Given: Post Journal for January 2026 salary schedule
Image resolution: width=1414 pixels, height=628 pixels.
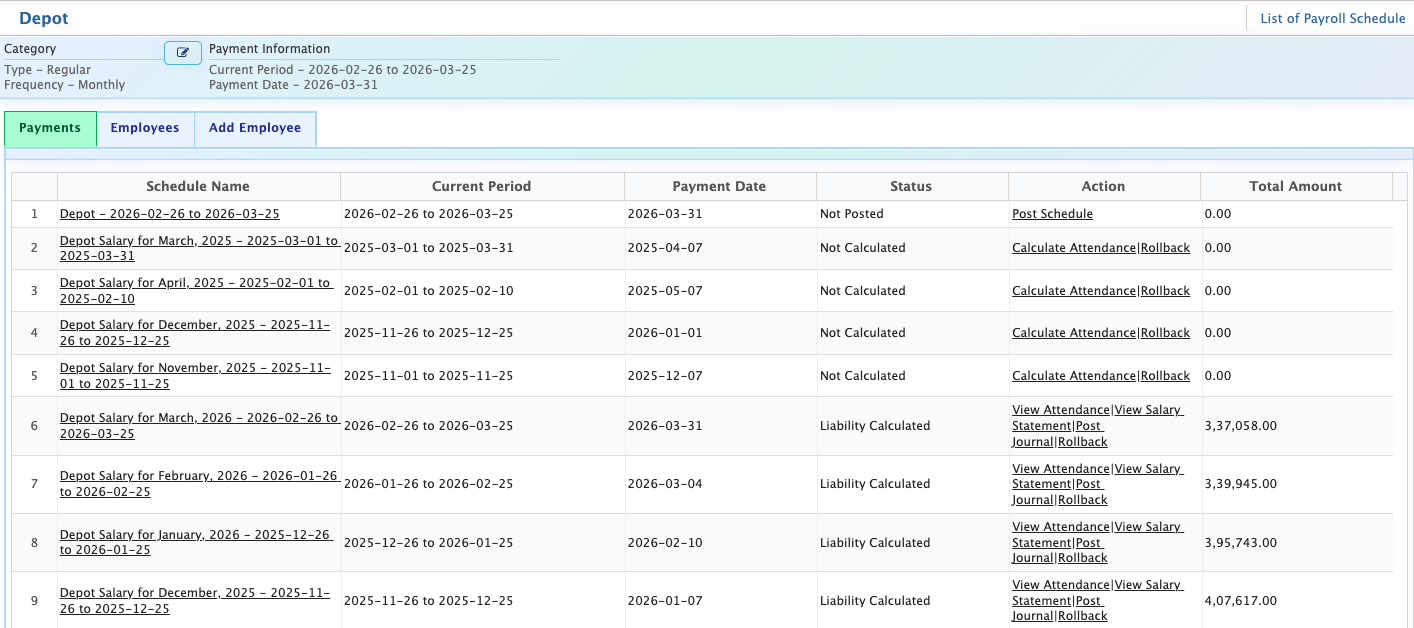Looking at the screenshot, I should [1088, 543].
